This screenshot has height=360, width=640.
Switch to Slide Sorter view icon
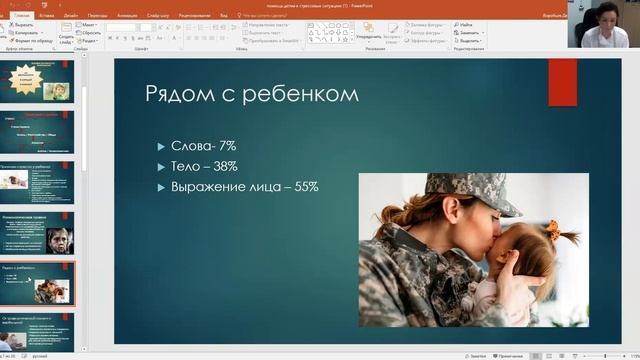coord(549,356)
